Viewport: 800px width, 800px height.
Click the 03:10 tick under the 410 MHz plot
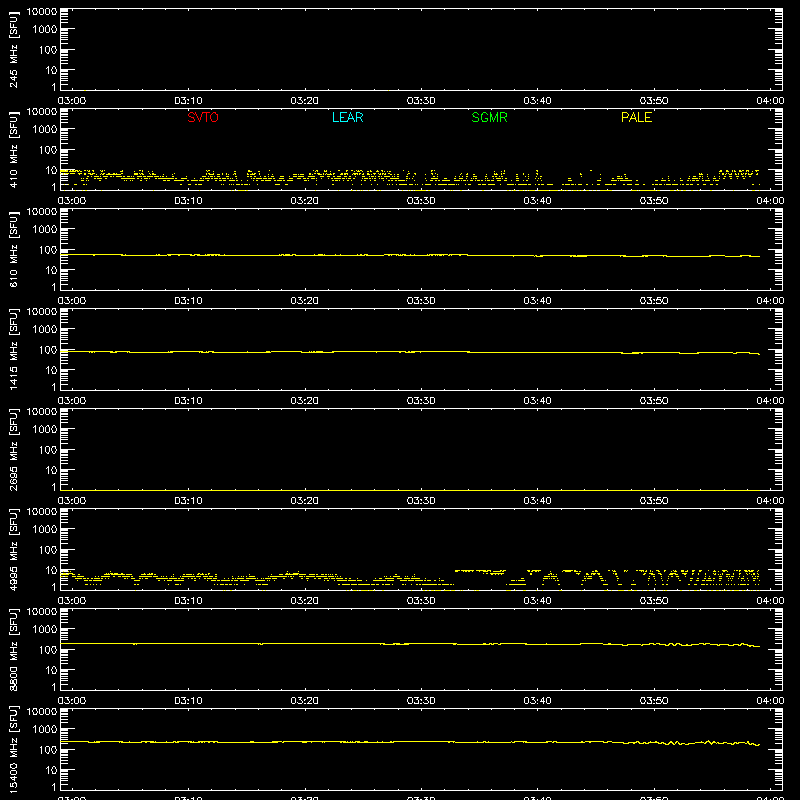point(188,201)
